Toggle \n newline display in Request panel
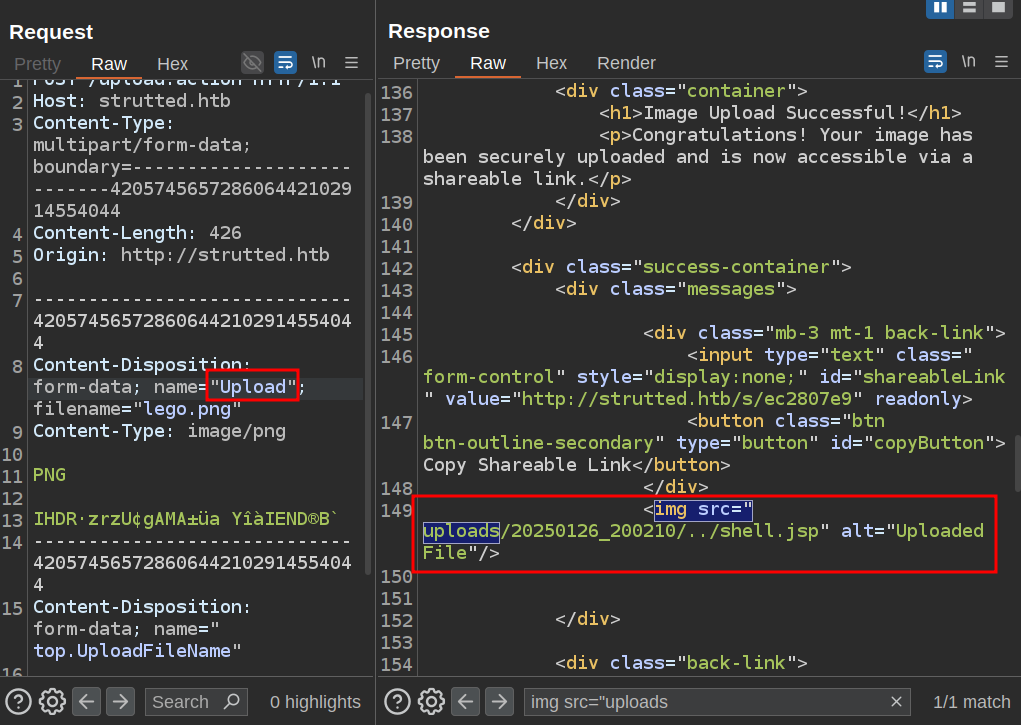This screenshot has width=1021, height=725. 318,62
